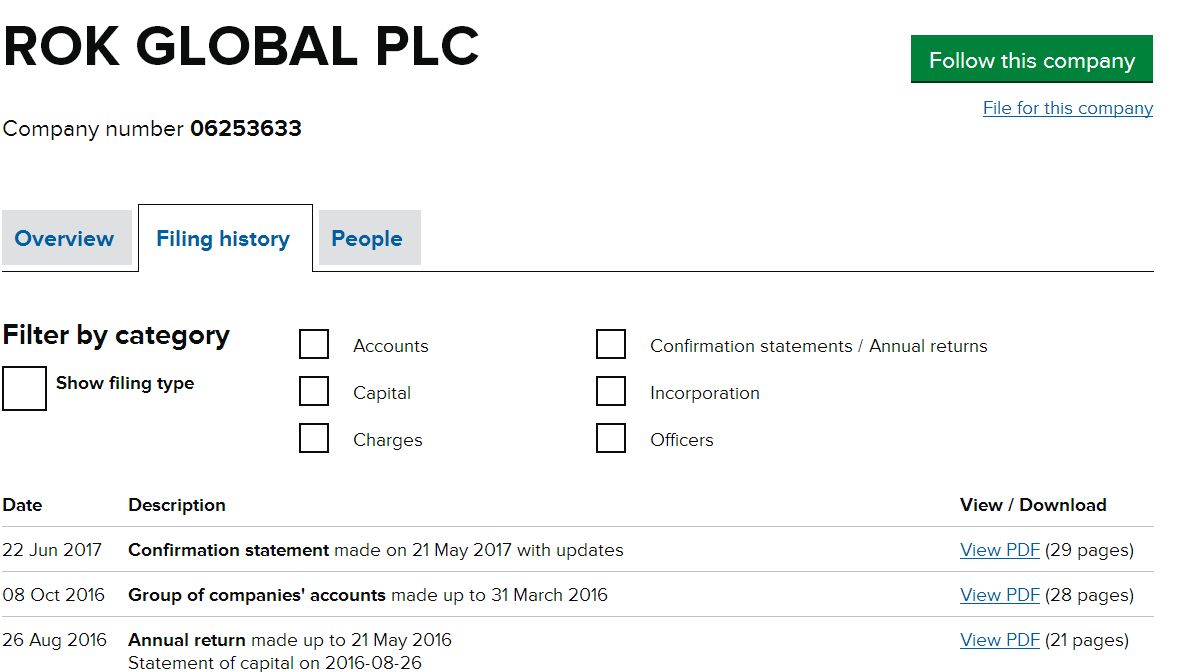1178x672 pixels.
Task: Open the 28-page group accounts PDF
Action: pyautogui.click(x=999, y=594)
